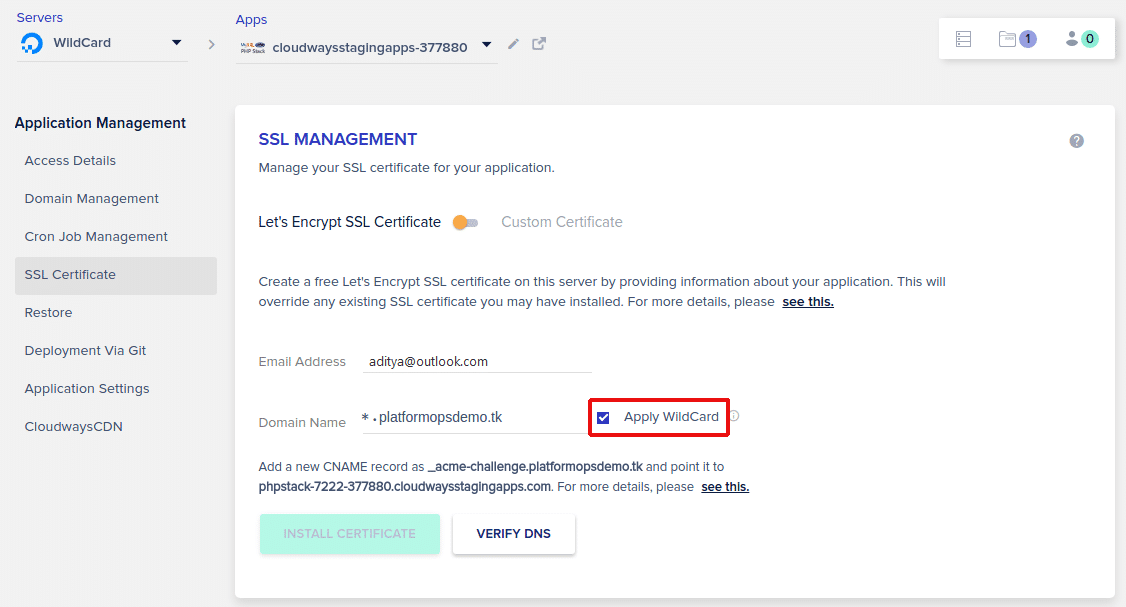Open app via the external link icon
1126x607 pixels.
tap(539, 44)
